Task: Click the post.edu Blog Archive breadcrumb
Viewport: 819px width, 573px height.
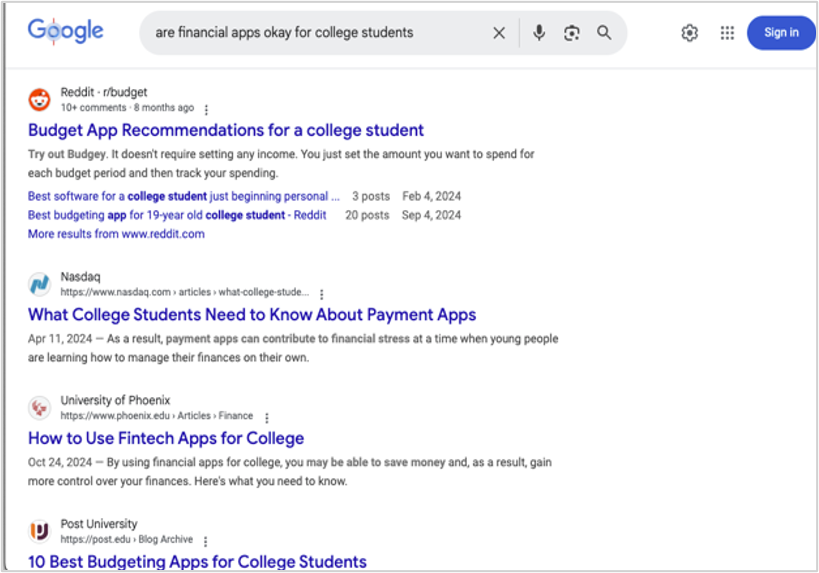Action: point(126,539)
